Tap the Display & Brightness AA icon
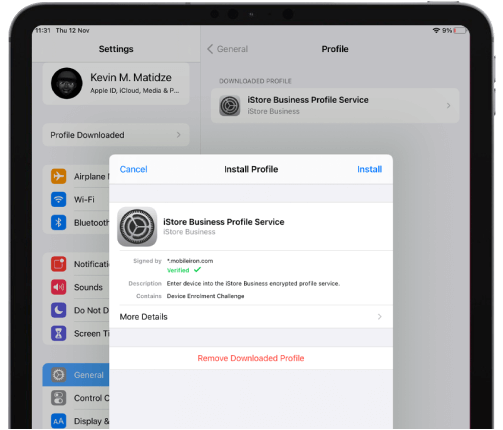 (58, 421)
